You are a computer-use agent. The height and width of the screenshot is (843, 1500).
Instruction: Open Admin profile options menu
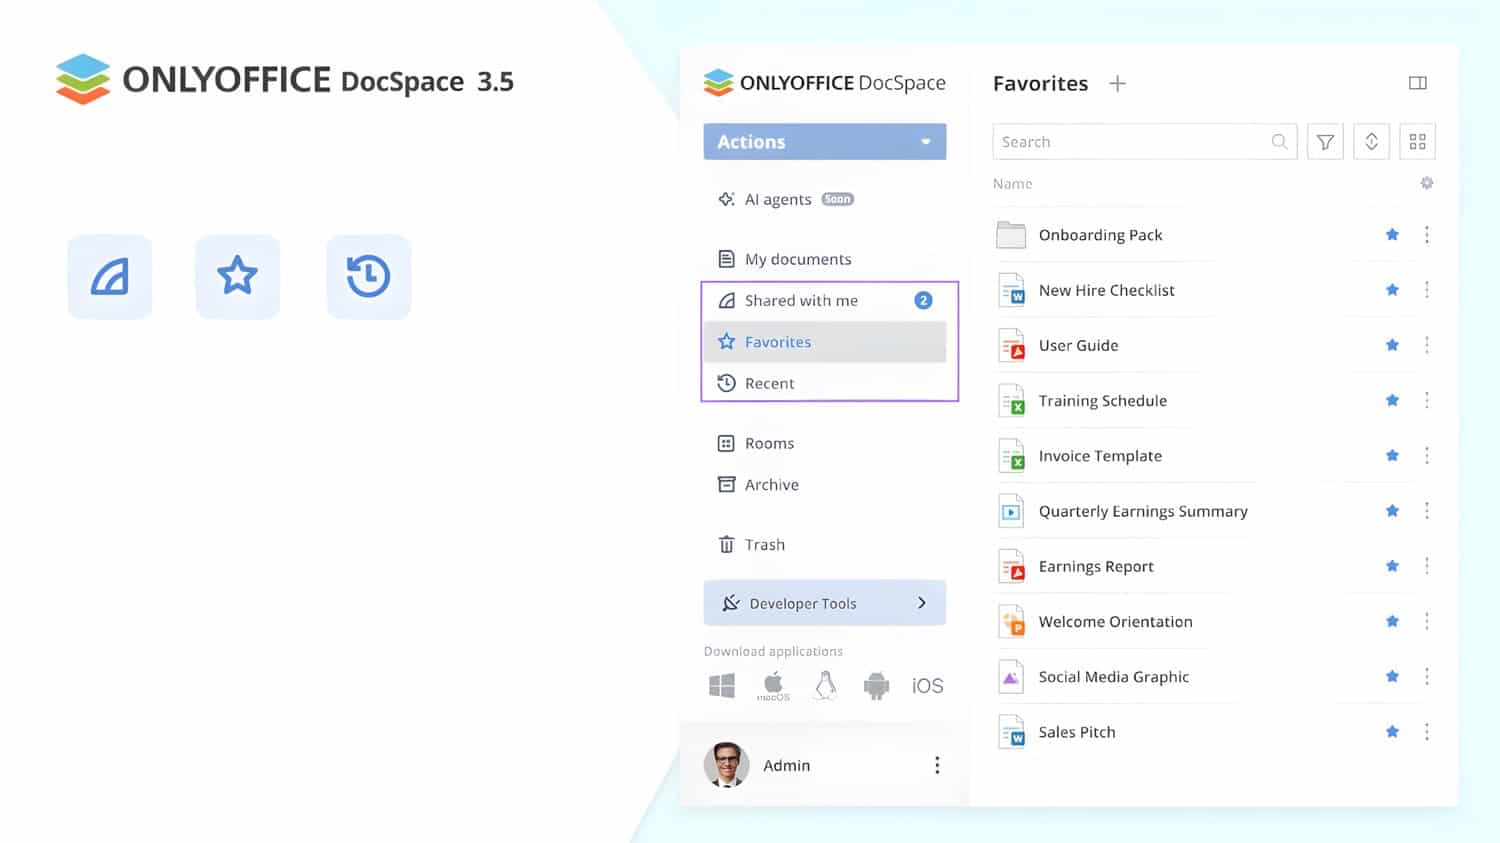pyautogui.click(x=937, y=765)
